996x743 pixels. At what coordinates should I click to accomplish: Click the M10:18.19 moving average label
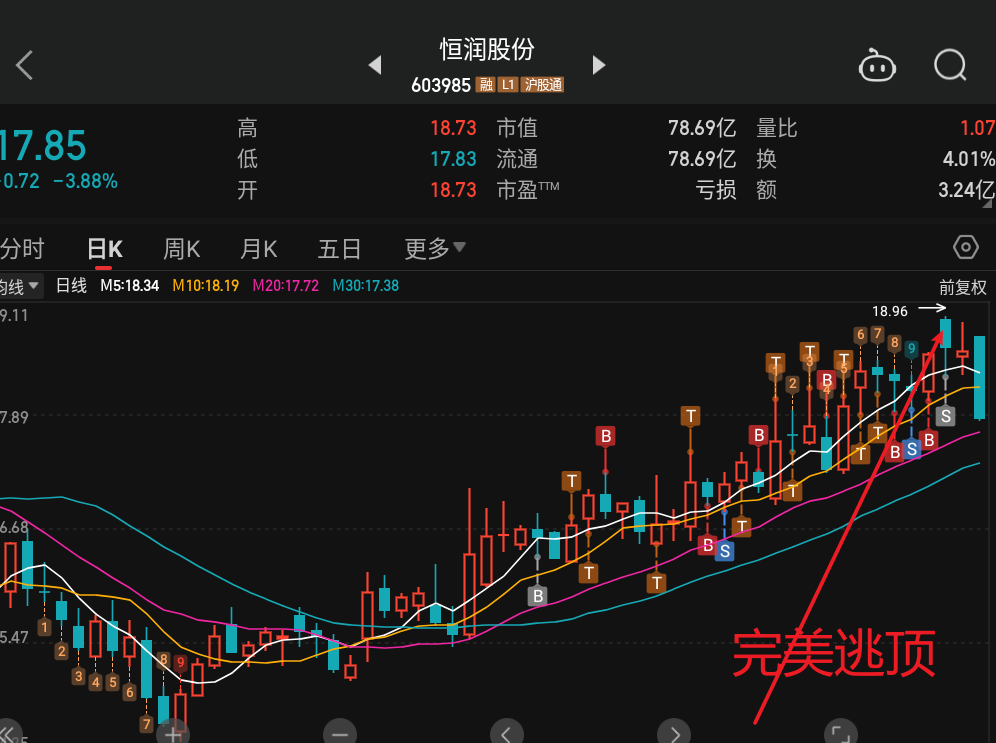pyautogui.click(x=206, y=286)
